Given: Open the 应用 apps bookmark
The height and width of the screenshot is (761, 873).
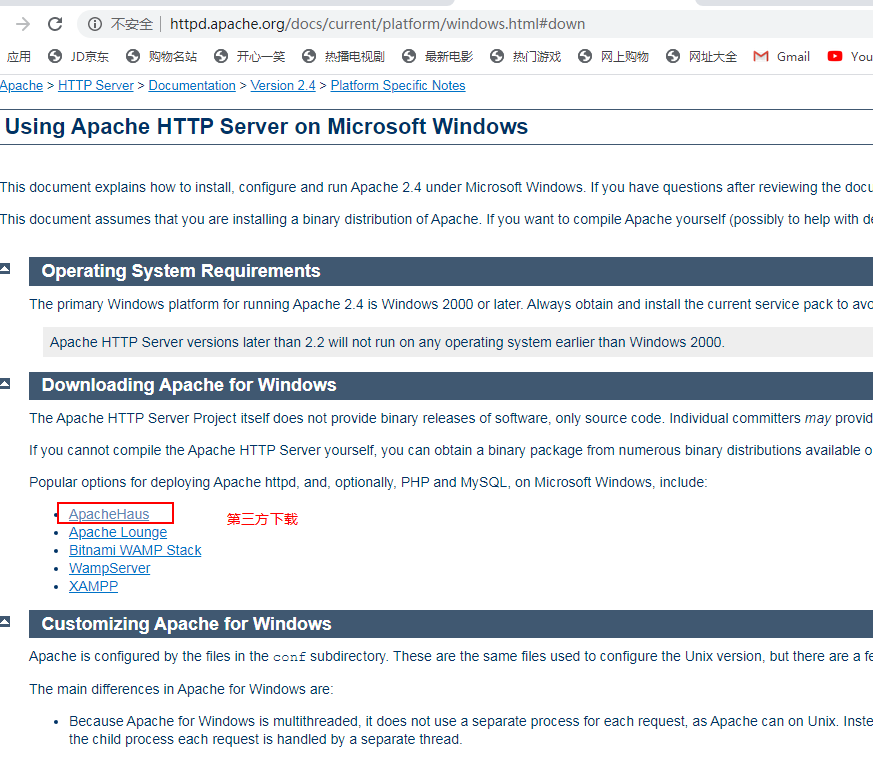Looking at the screenshot, I should [x=18, y=56].
